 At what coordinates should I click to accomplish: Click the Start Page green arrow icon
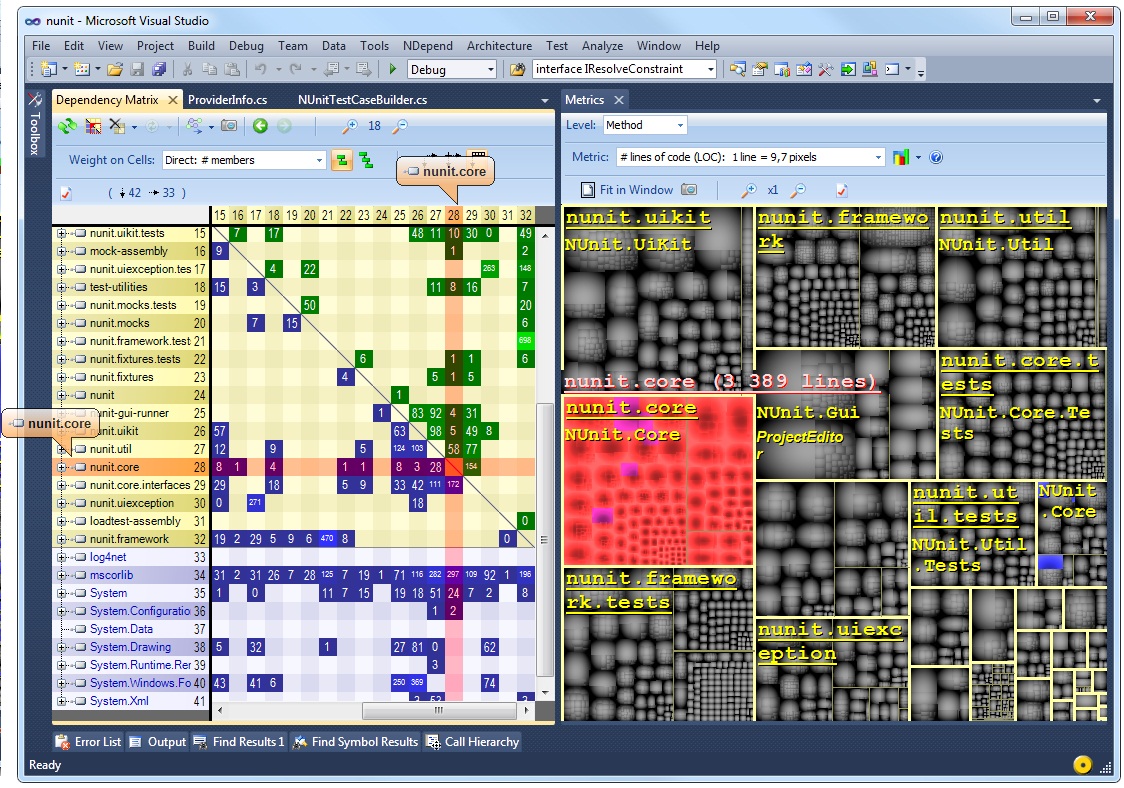click(x=848, y=69)
